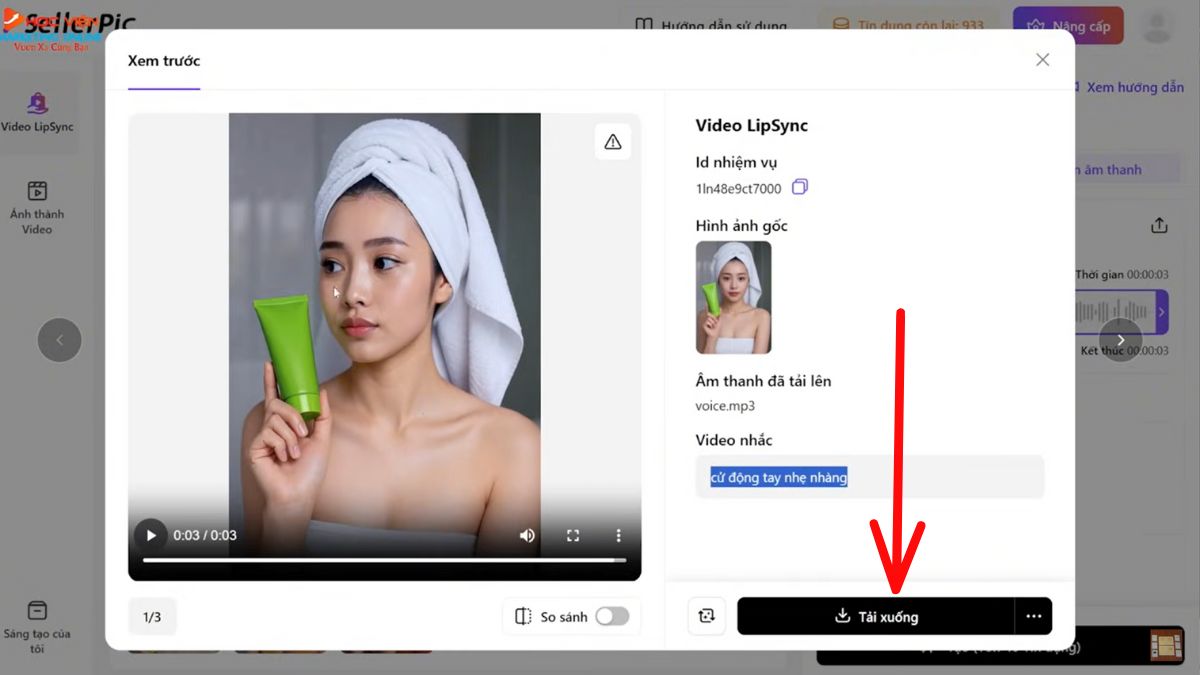Open Video LipSync in sidebar
The width and height of the screenshot is (1200, 675).
tap(37, 112)
